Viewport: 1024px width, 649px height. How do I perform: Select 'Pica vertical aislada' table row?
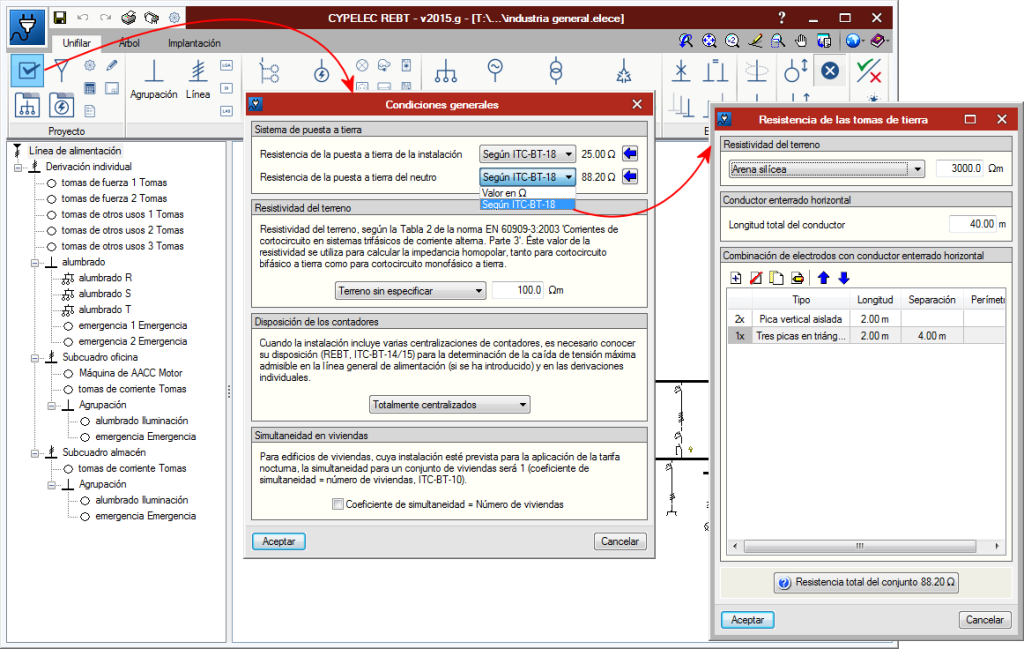tap(866, 319)
